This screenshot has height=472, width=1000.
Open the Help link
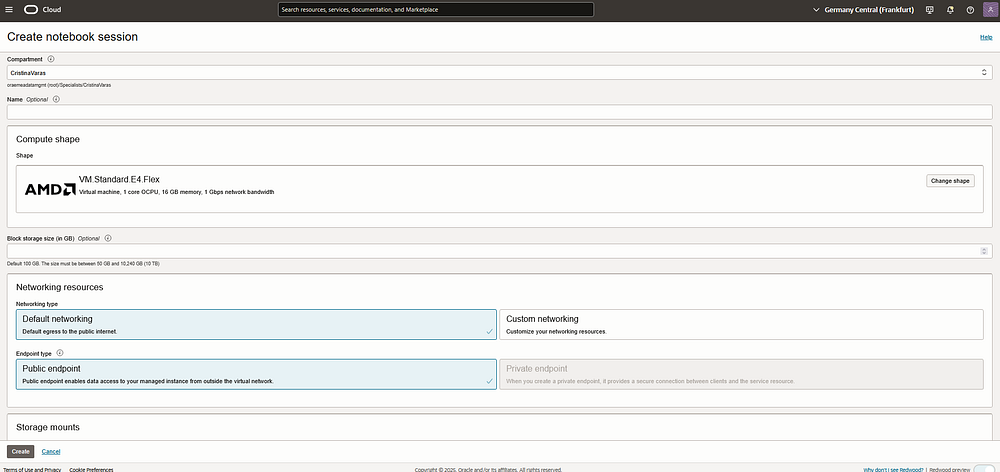986,38
